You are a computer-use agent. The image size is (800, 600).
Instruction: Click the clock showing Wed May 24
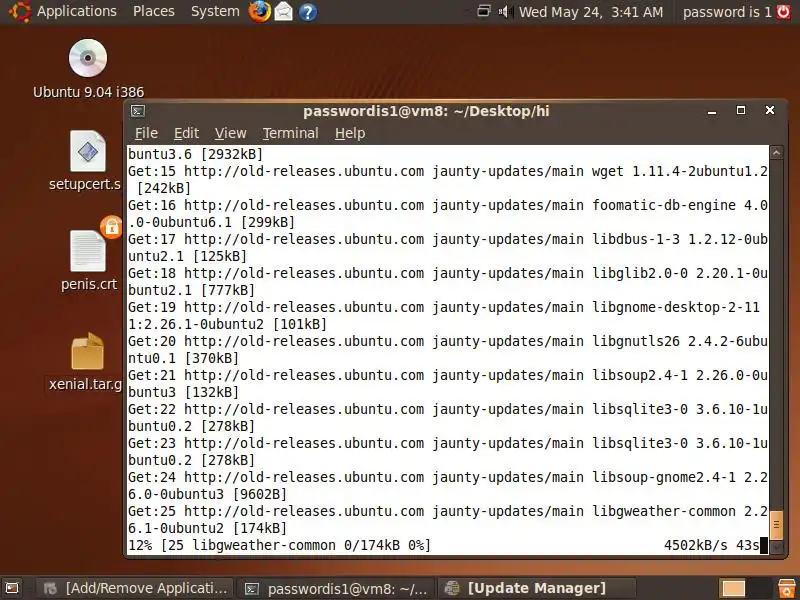591,12
